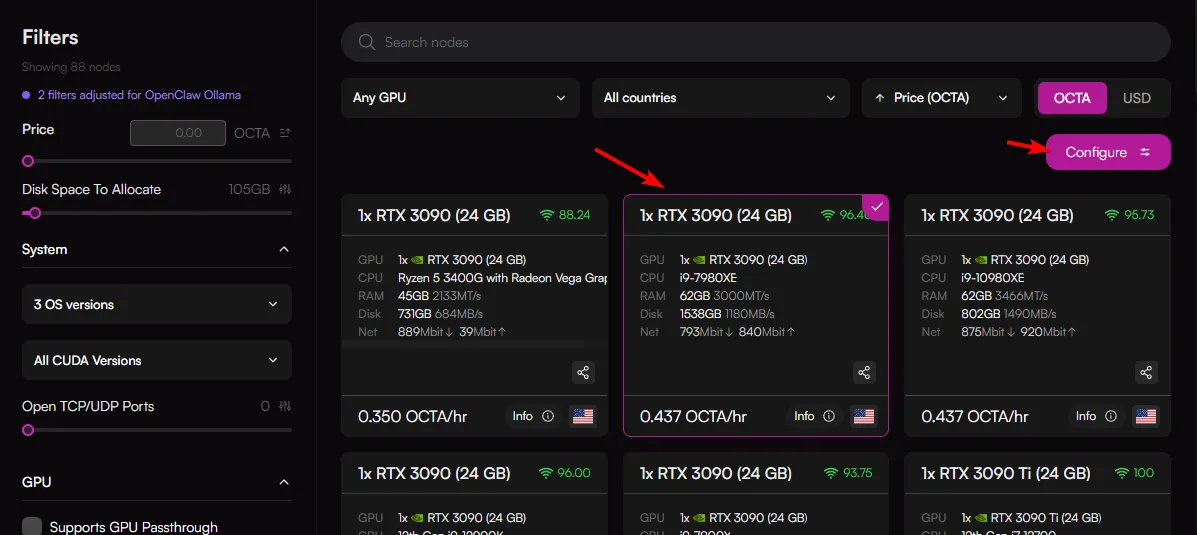Click the Configure button
The width and height of the screenshot is (1197, 535).
(1108, 152)
